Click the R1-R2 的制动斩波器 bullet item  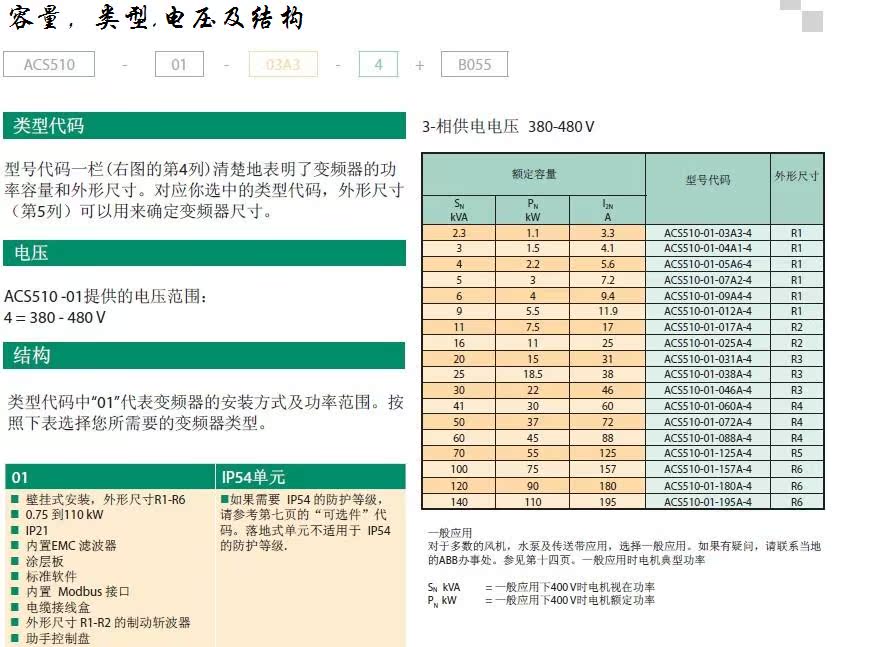point(101,622)
